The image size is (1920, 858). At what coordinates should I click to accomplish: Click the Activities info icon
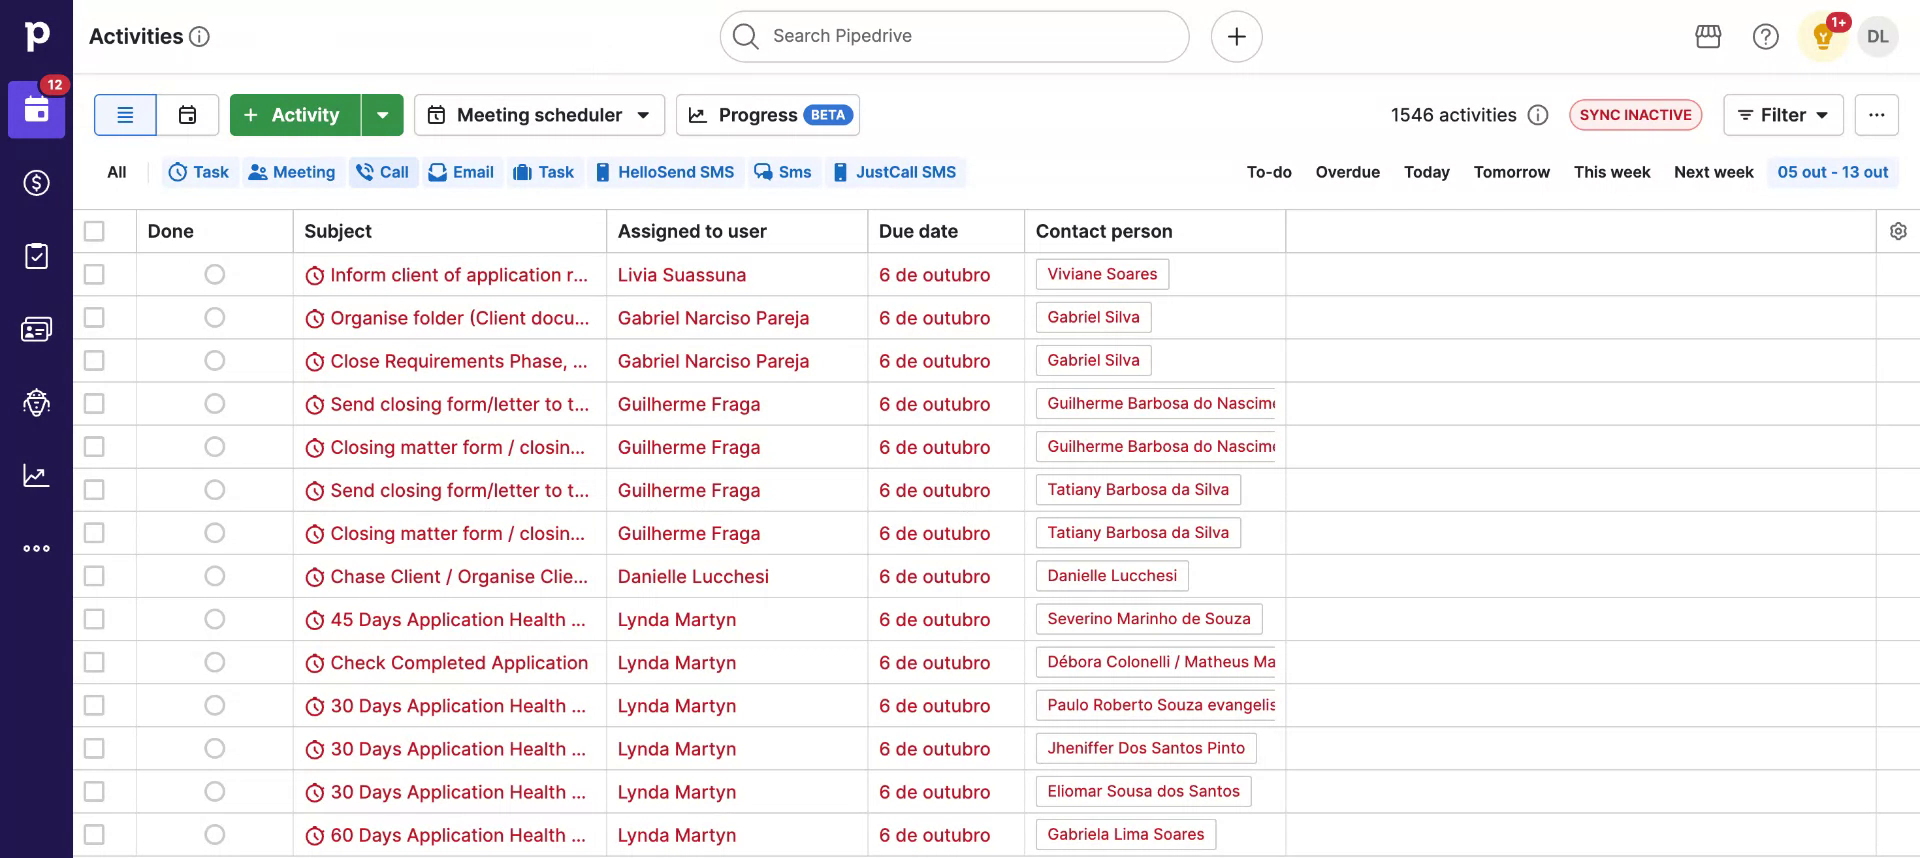pos(200,37)
